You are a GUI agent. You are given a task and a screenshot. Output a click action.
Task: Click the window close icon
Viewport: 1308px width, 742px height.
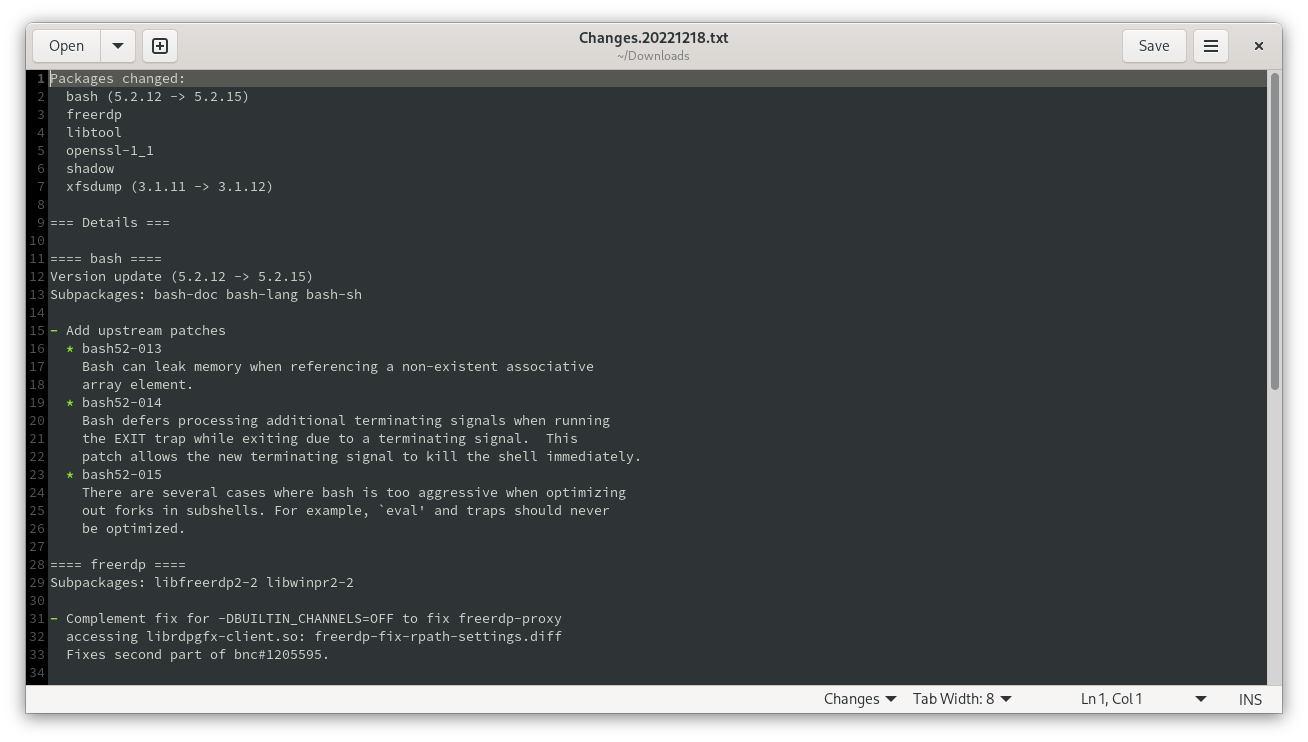point(1258,45)
